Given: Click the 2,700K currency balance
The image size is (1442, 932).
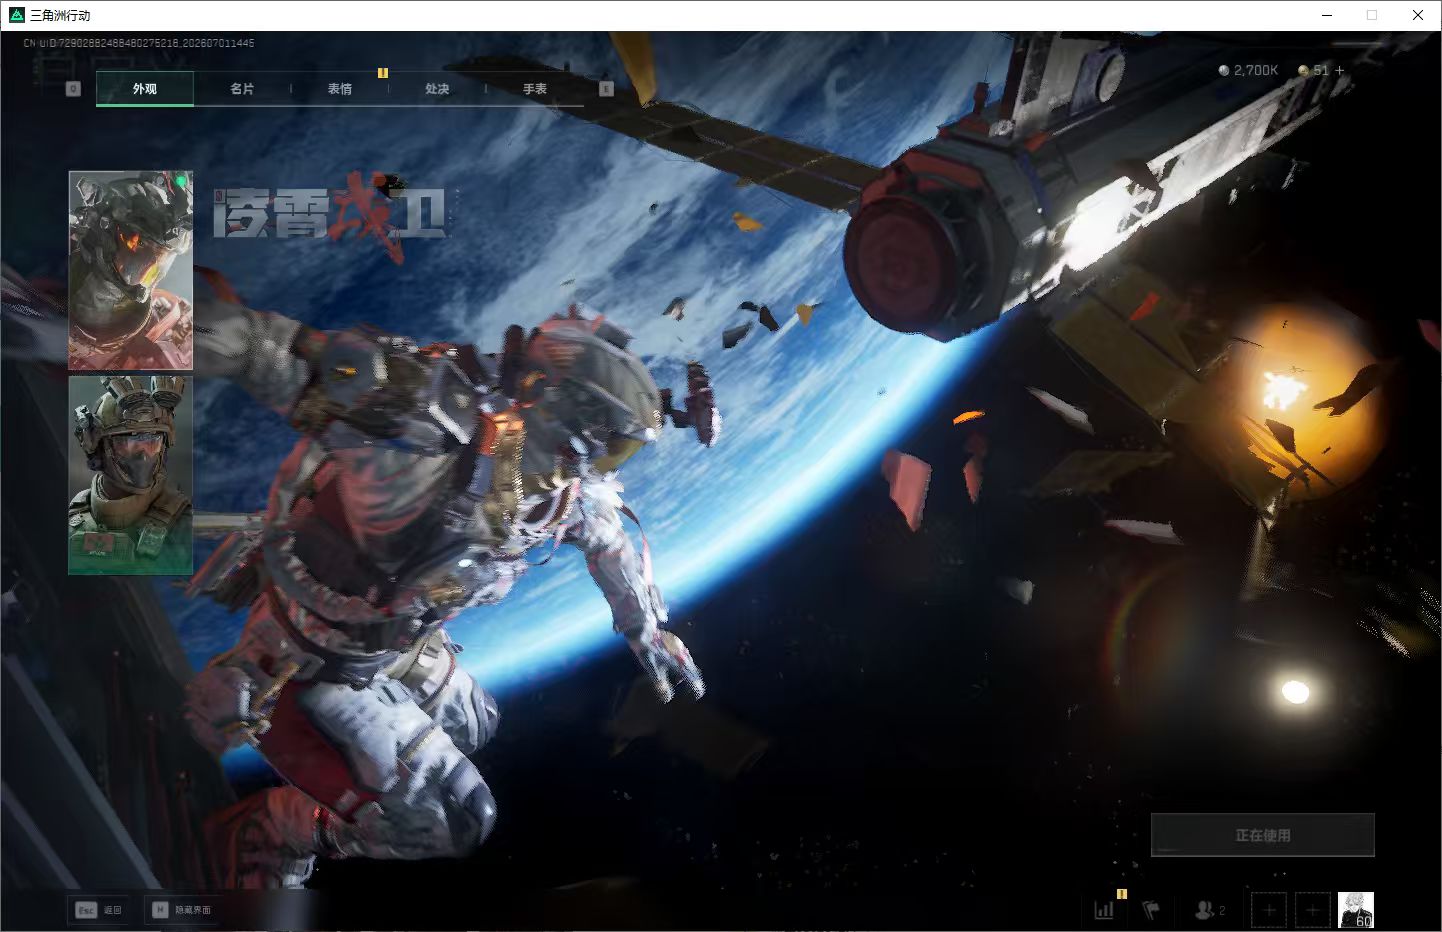Looking at the screenshot, I should click(x=1249, y=70).
